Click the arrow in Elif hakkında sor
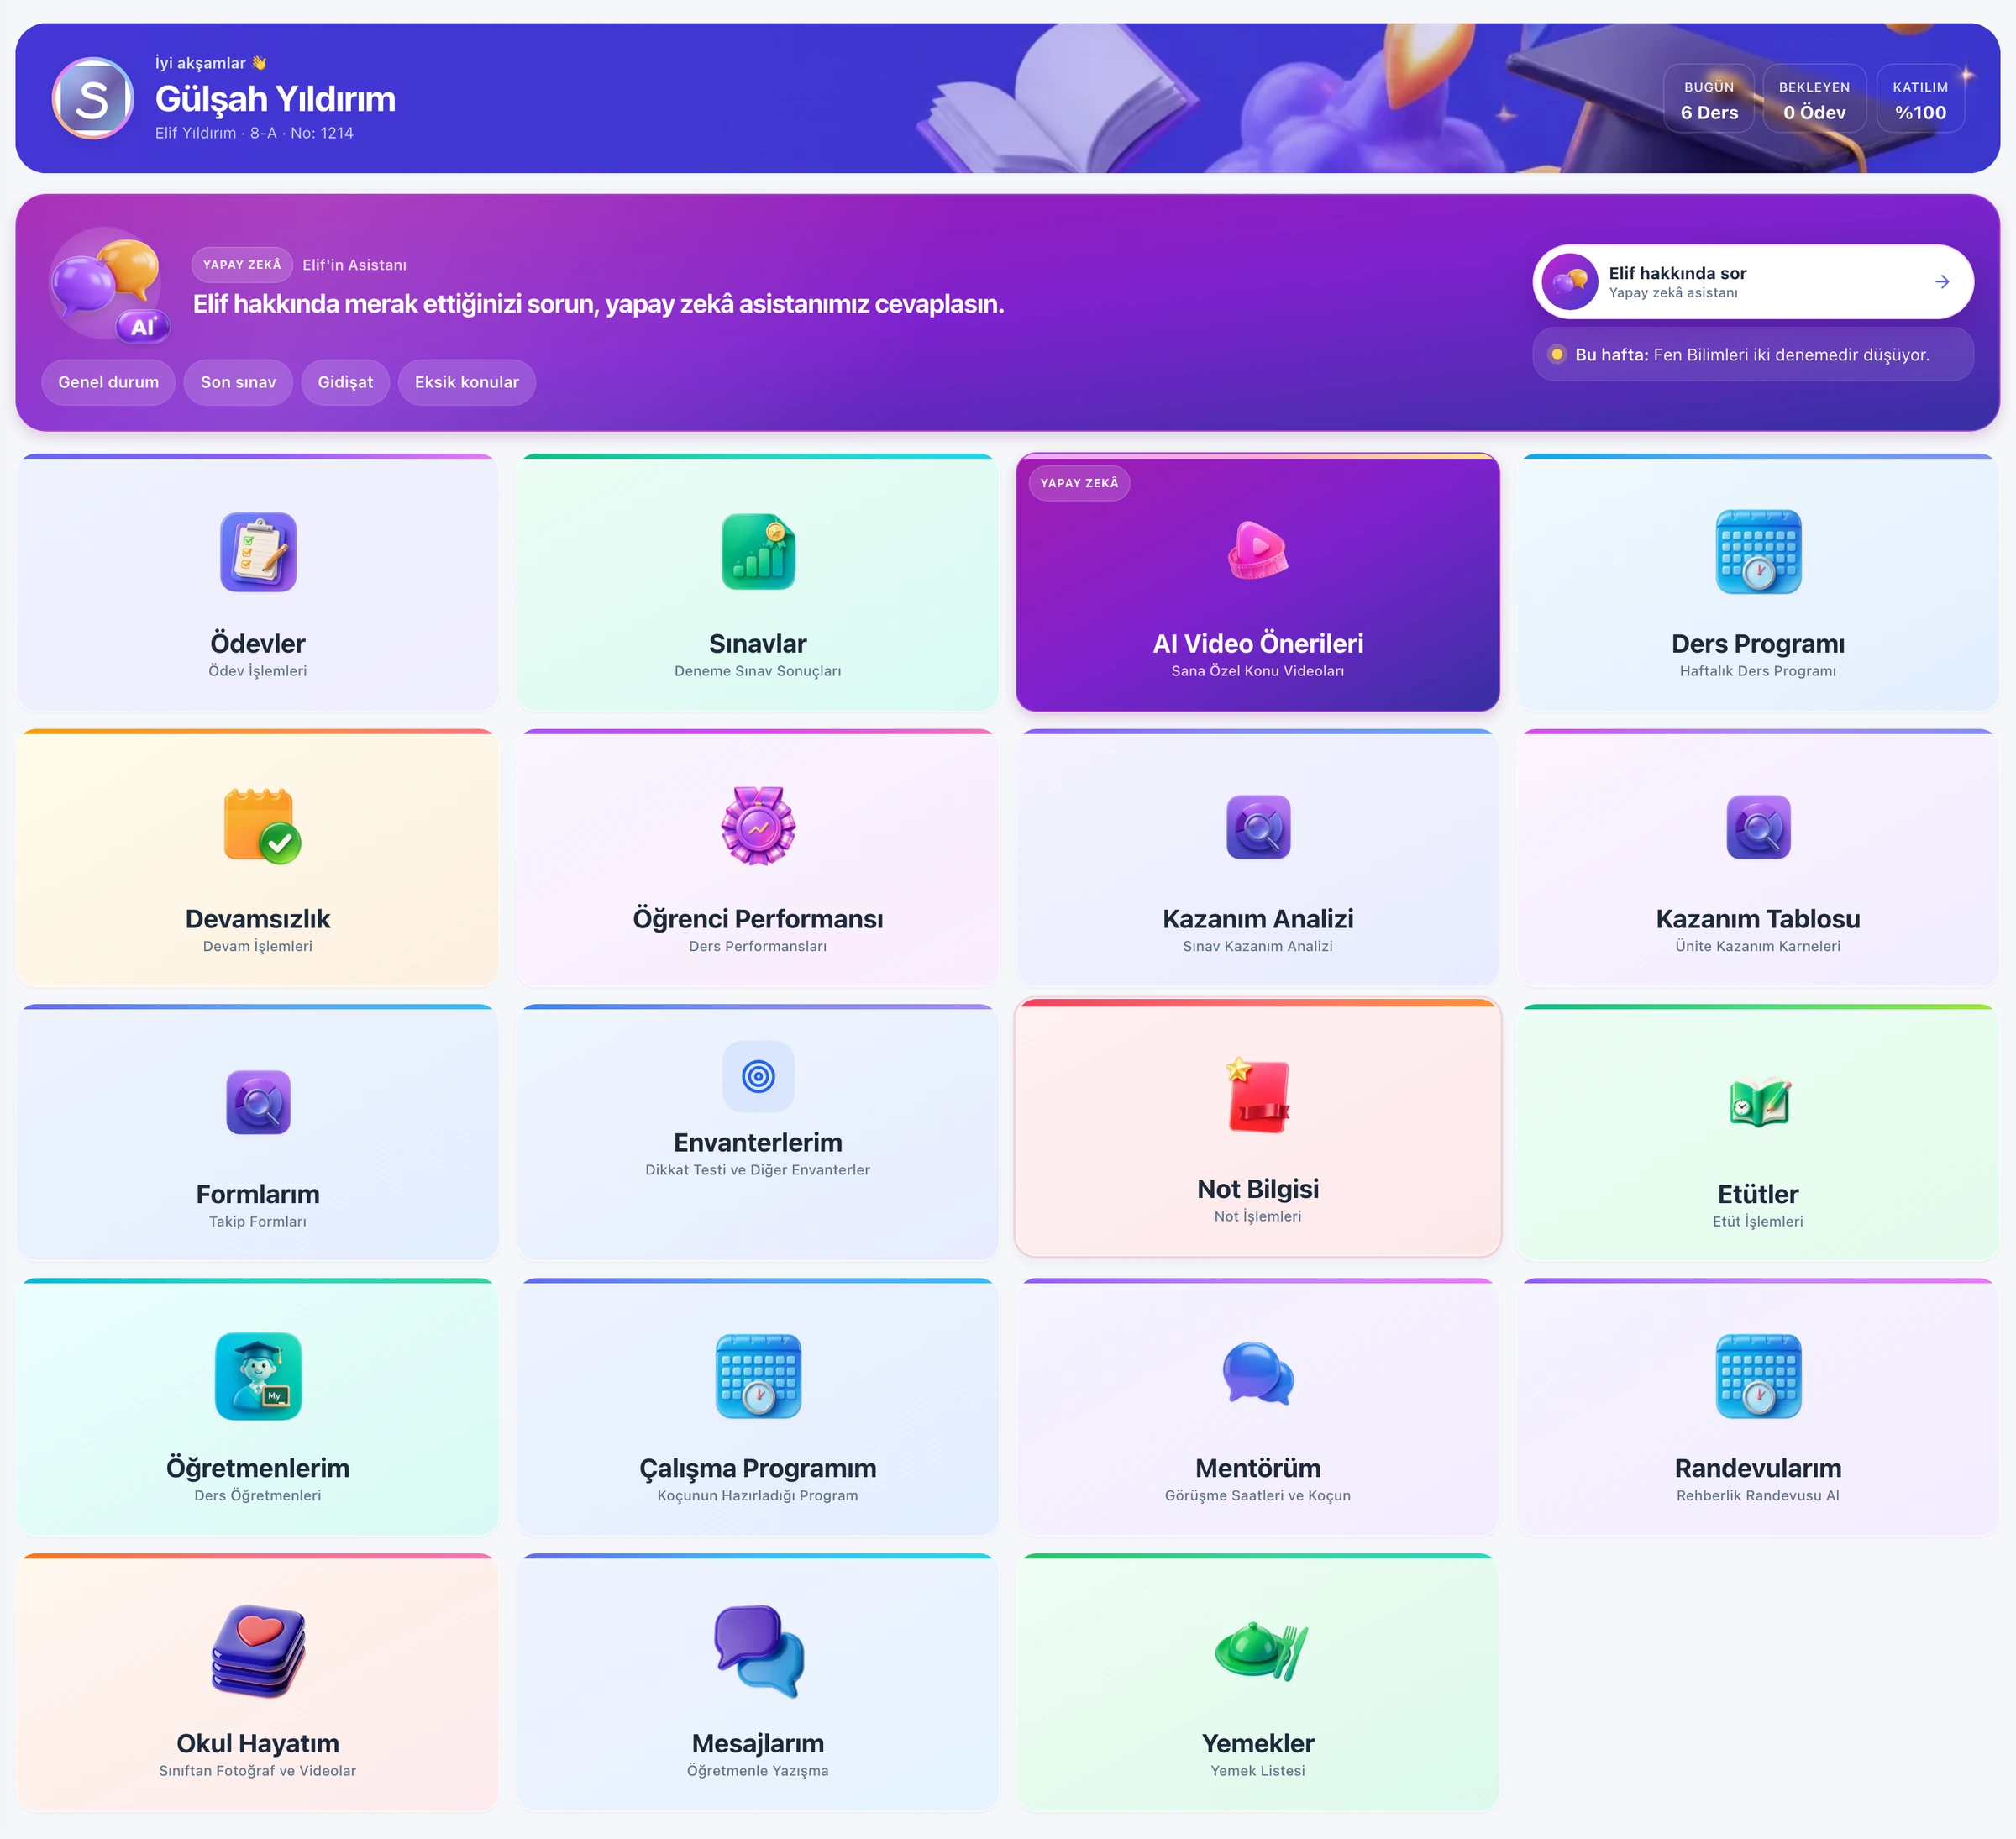The height and width of the screenshot is (1839, 2016). coord(1942,282)
